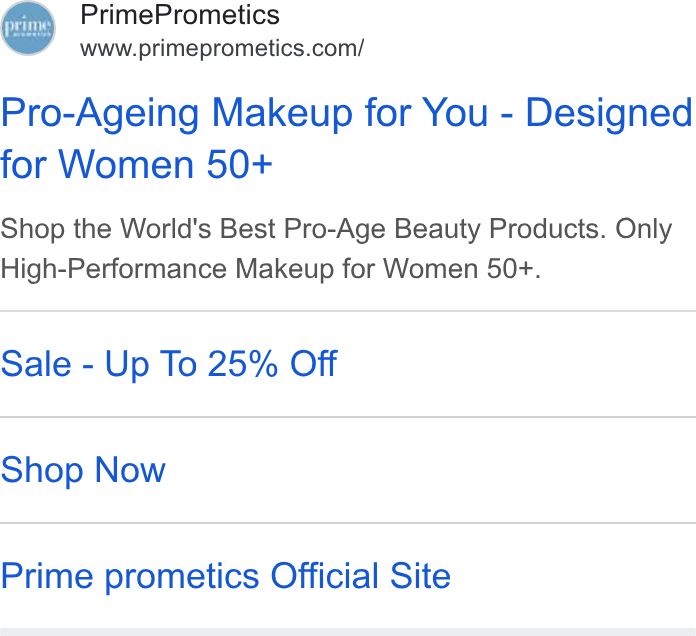
Task: Click the word 'Designed' in the headline
Action: click(x=609, y=113)
